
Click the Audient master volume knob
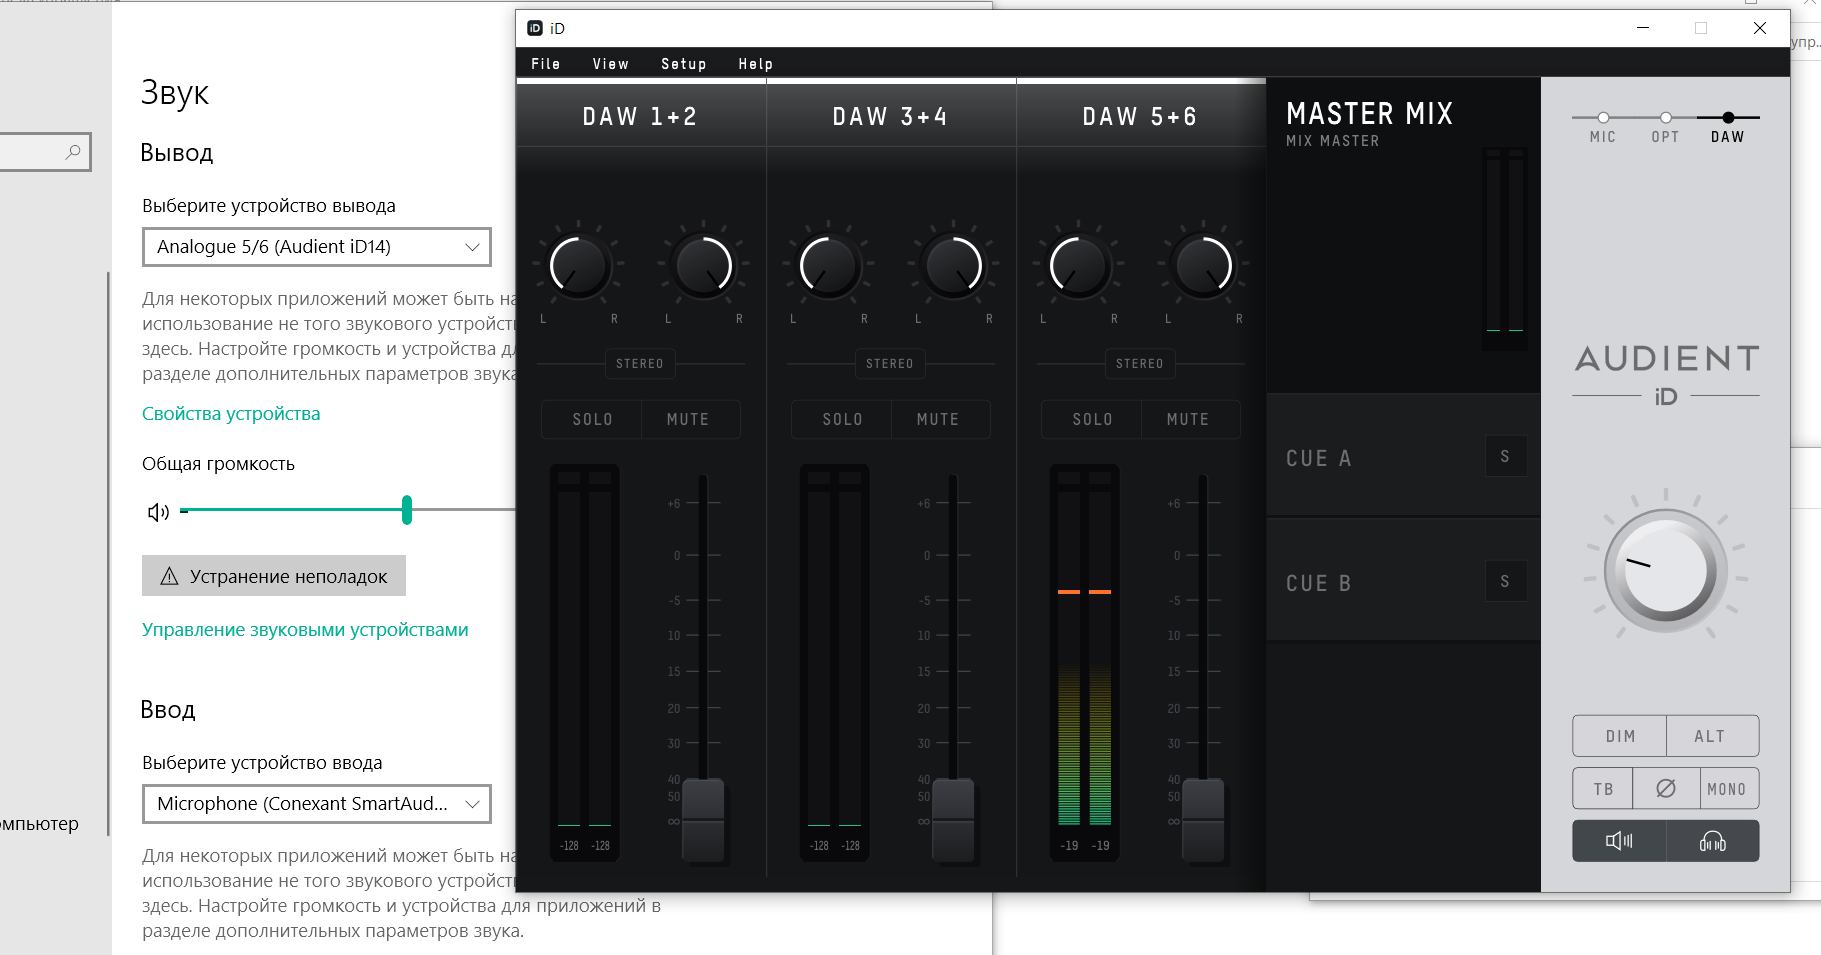click(x=1666, y=572)
